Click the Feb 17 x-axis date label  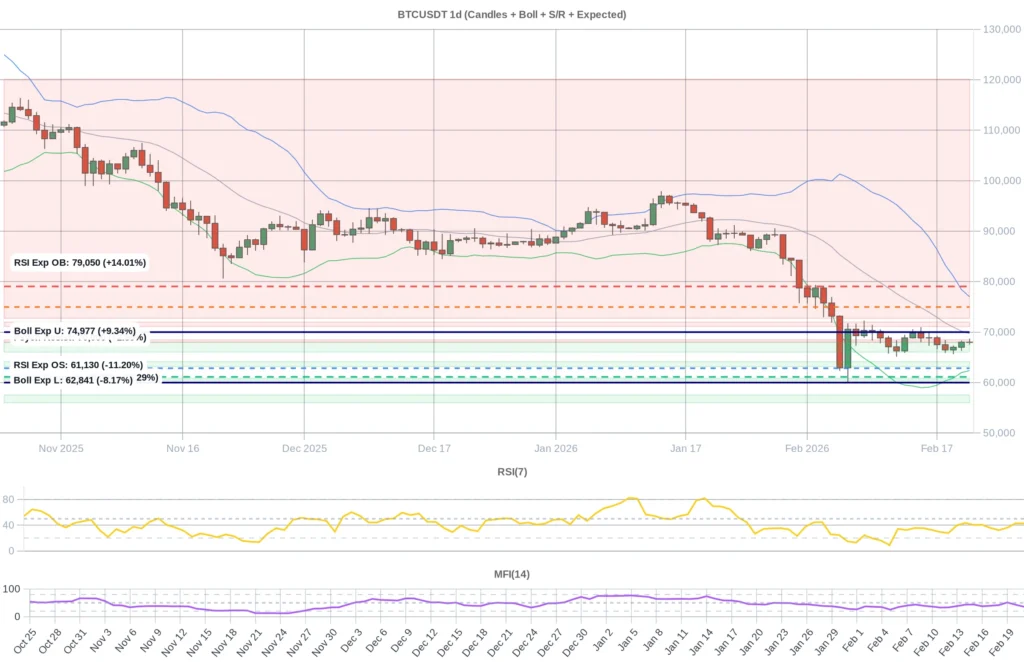coord(937,448)
